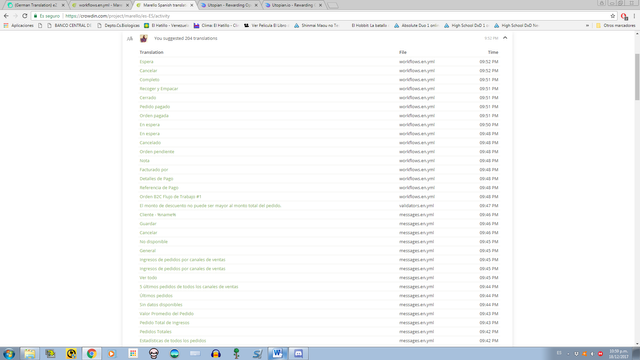640x360 pixels.
Task: Close the Marello Spanish translation tab
Action: pos(191,5)
